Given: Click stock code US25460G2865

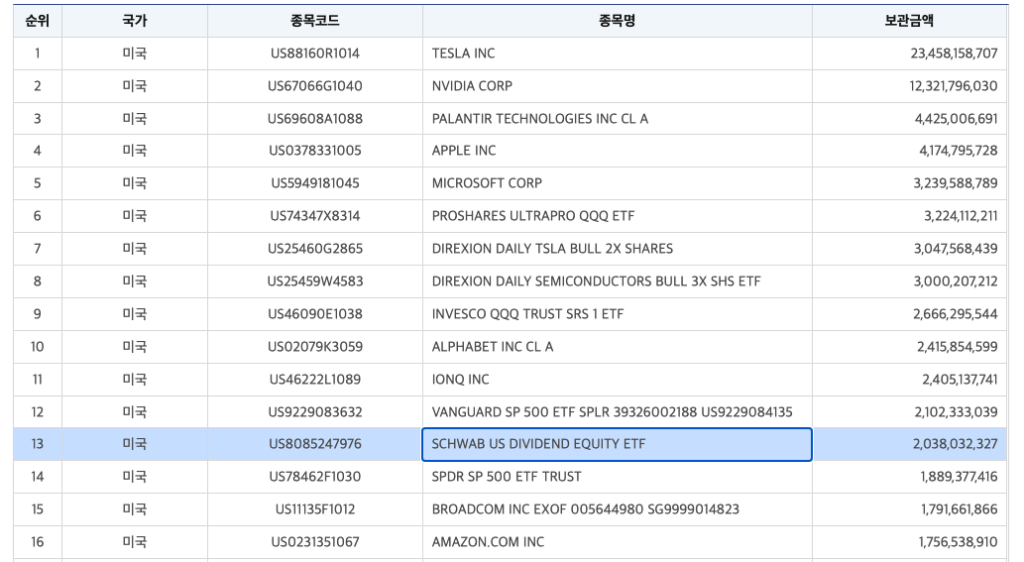Looking at the screenshot, I should 315,249.
